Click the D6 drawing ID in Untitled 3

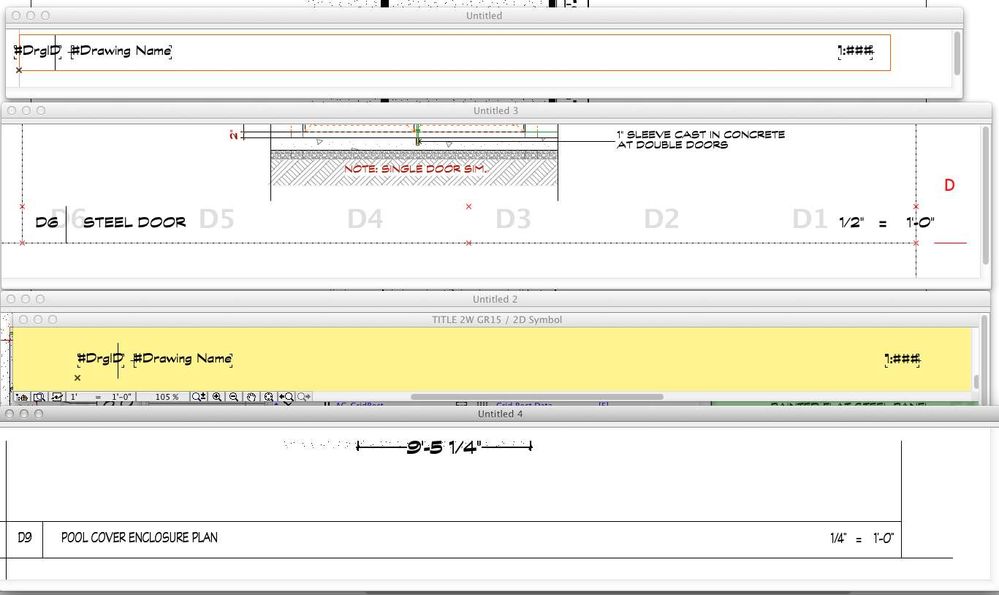pos(47,222)
